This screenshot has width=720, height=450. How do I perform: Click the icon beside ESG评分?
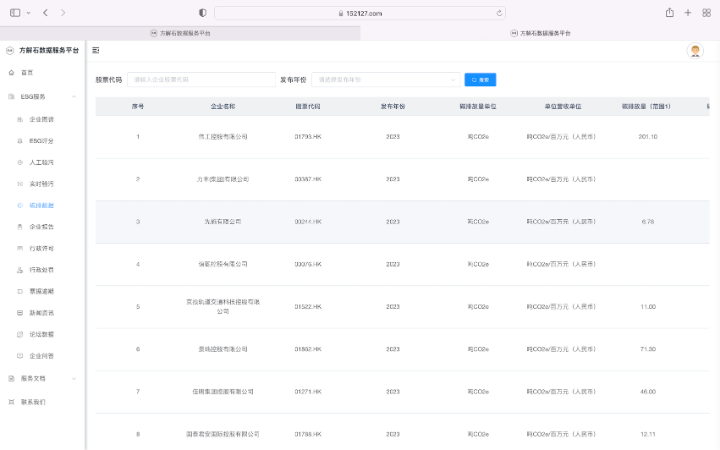point(20,141)
